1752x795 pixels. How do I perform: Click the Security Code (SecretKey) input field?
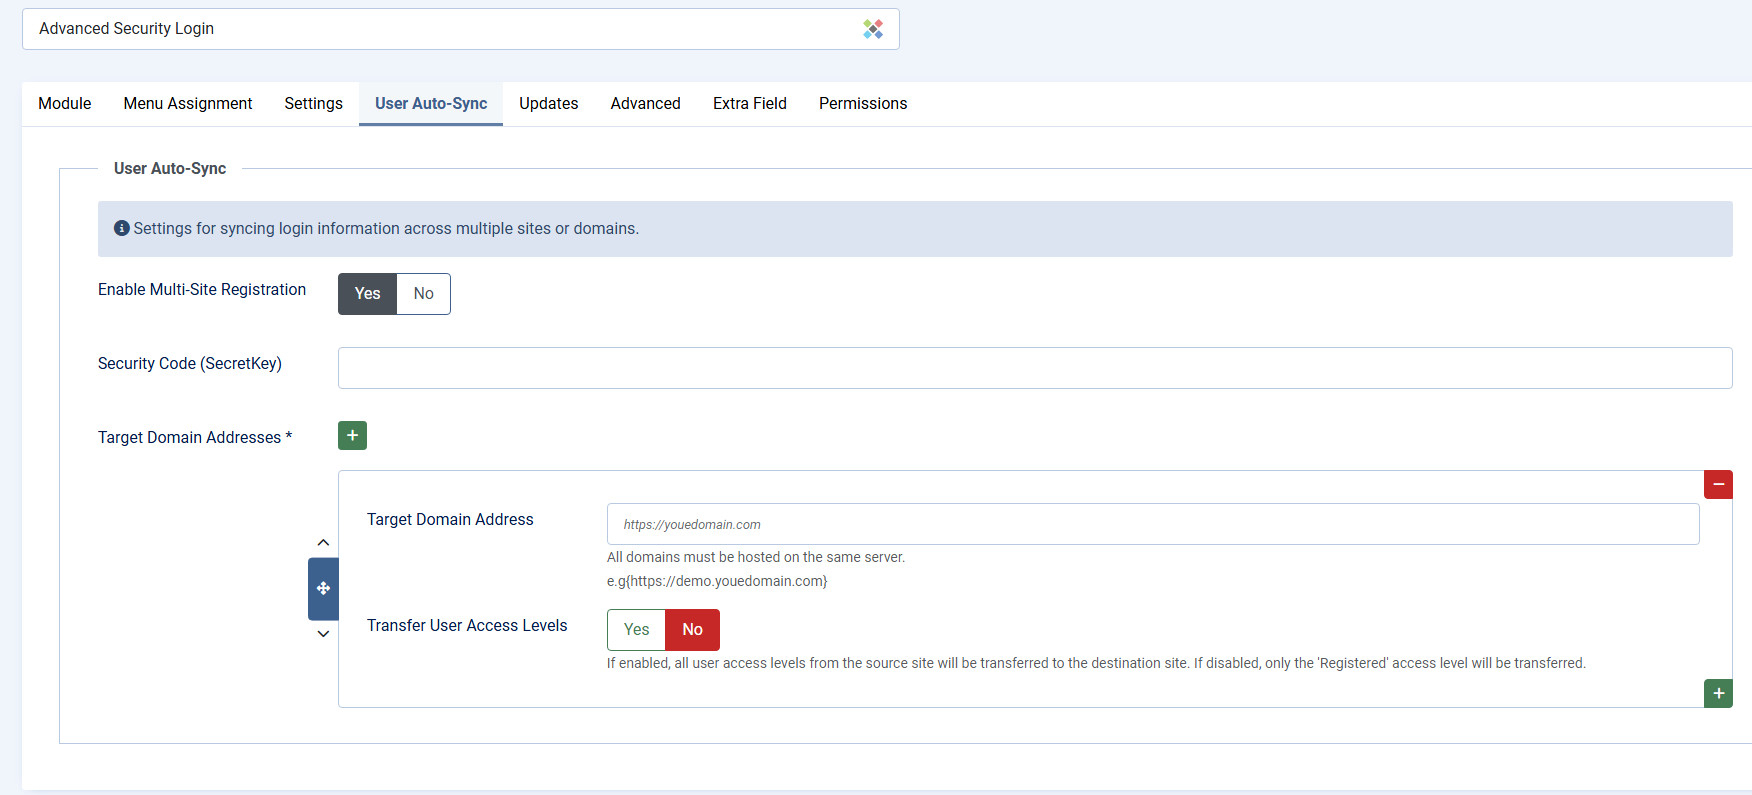(1034, 368)
